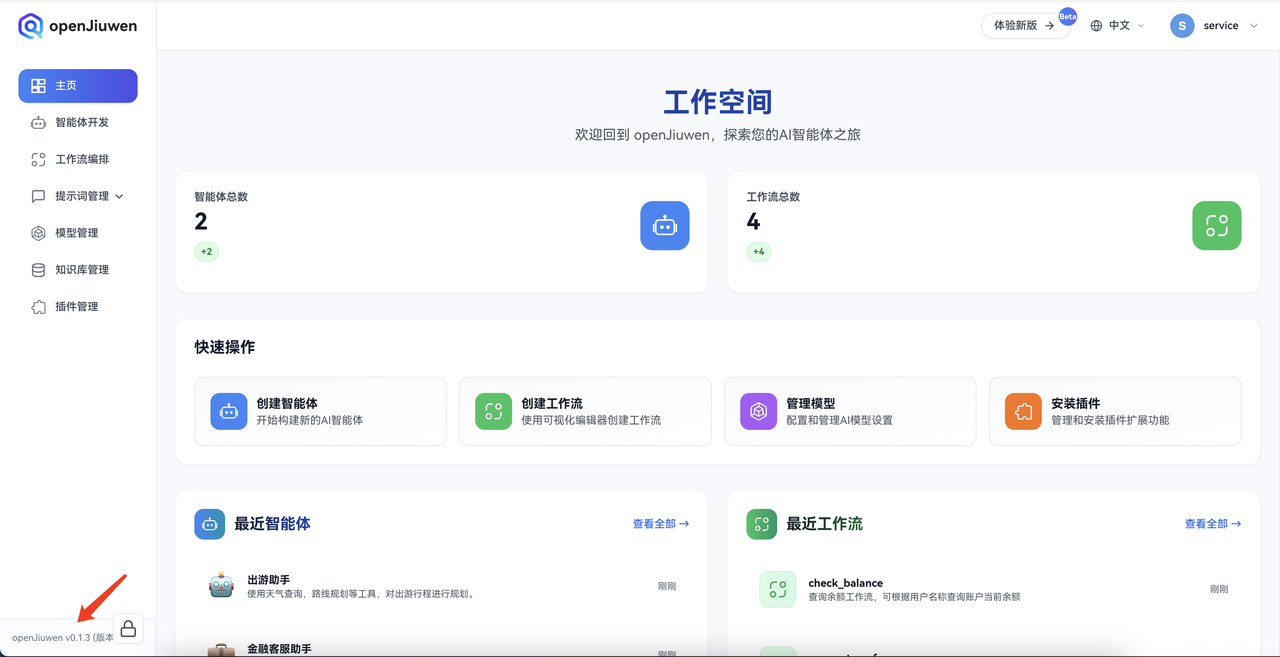Click 查看全部 link in 最近智能体
1280x657 pixels.
661,524
